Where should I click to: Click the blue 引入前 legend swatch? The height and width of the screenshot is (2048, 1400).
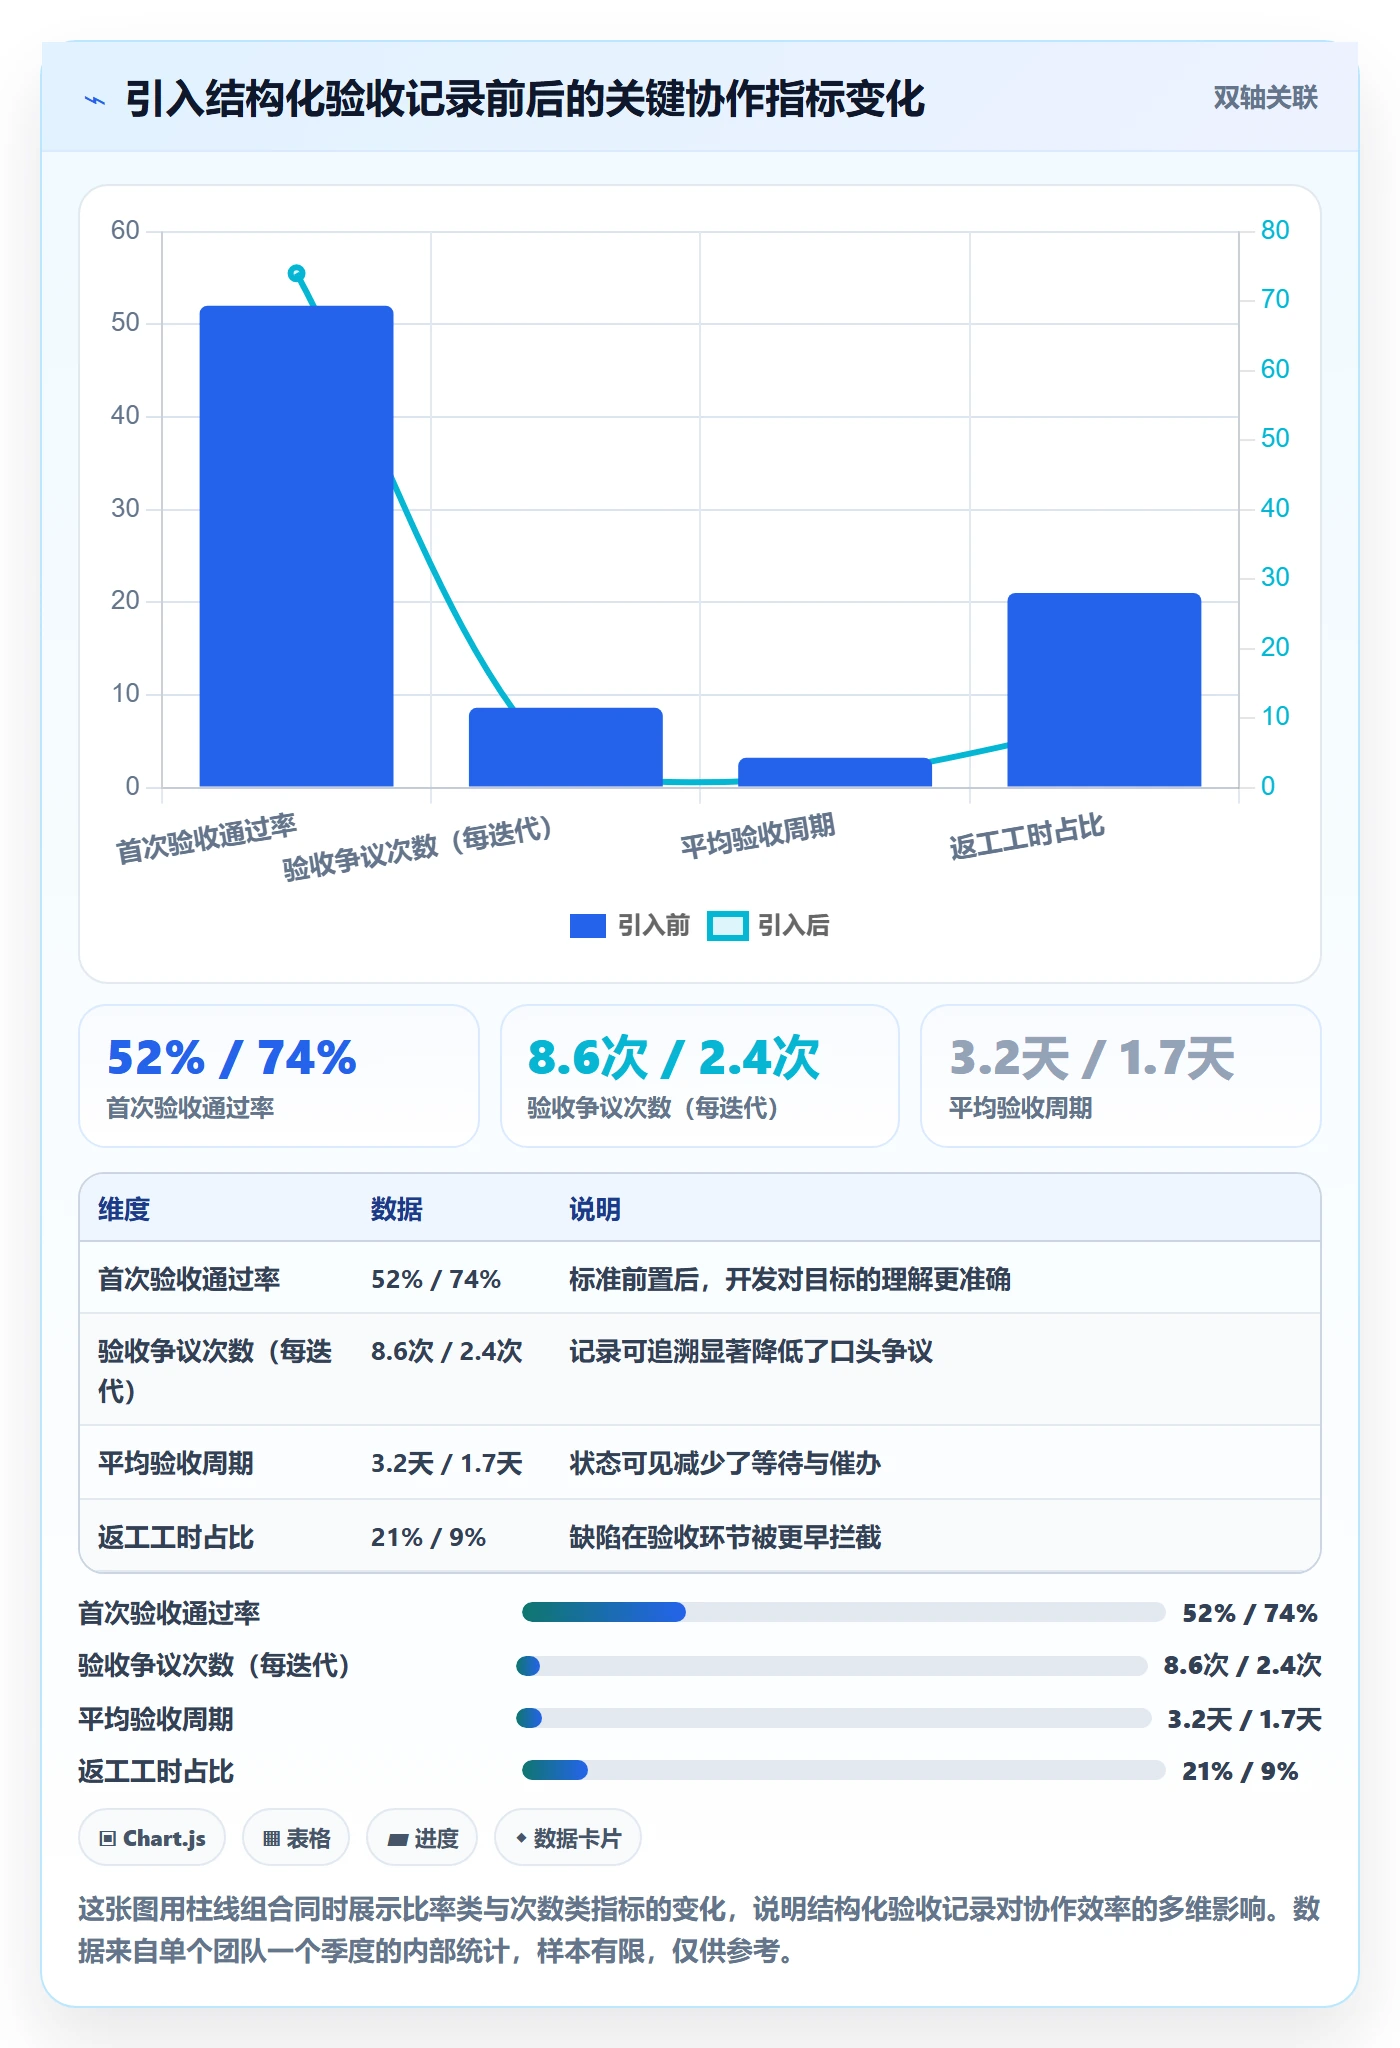(588, 926)
